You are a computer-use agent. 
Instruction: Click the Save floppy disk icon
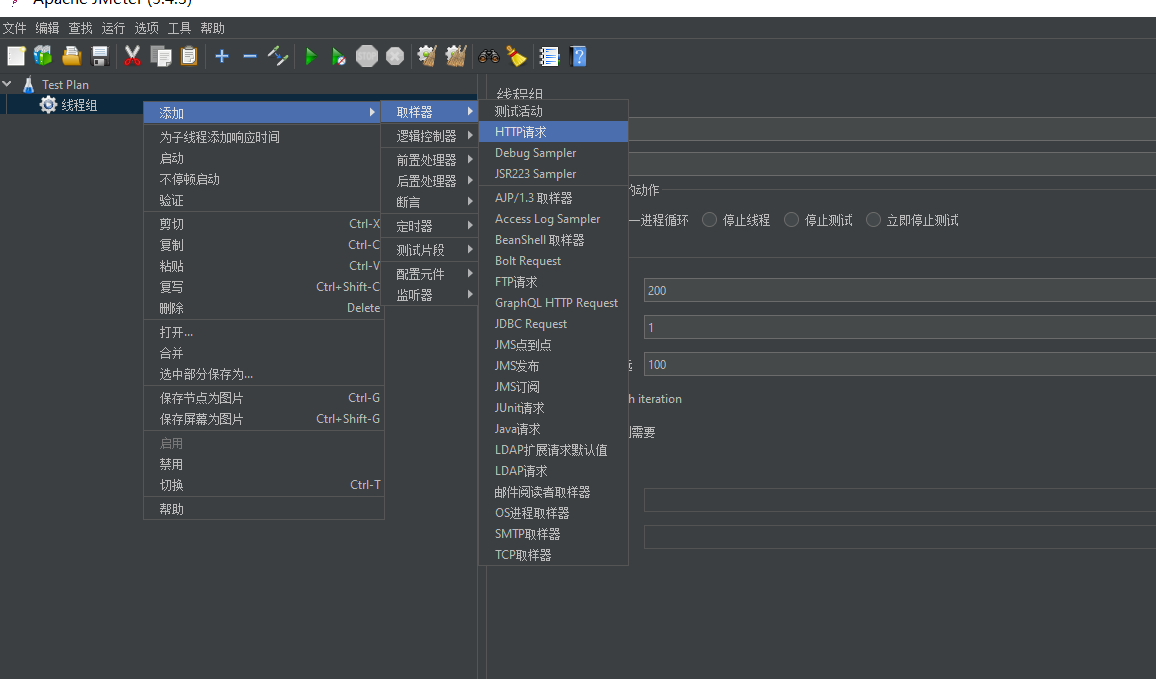click(x=100, y=56)
